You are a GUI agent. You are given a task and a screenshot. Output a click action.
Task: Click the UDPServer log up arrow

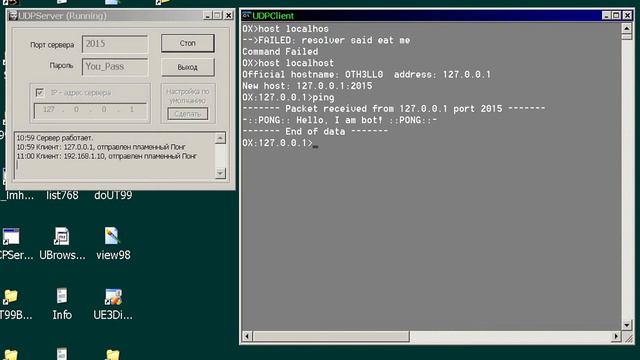click(220, 138)
